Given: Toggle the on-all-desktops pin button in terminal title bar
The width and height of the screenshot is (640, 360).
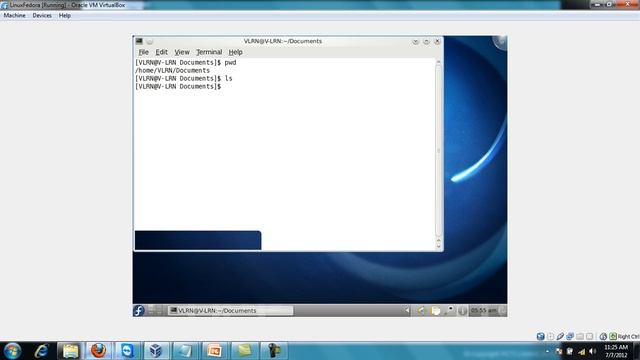Looking at the screenshot, I should pyautogui.click(x=149, y=42).
